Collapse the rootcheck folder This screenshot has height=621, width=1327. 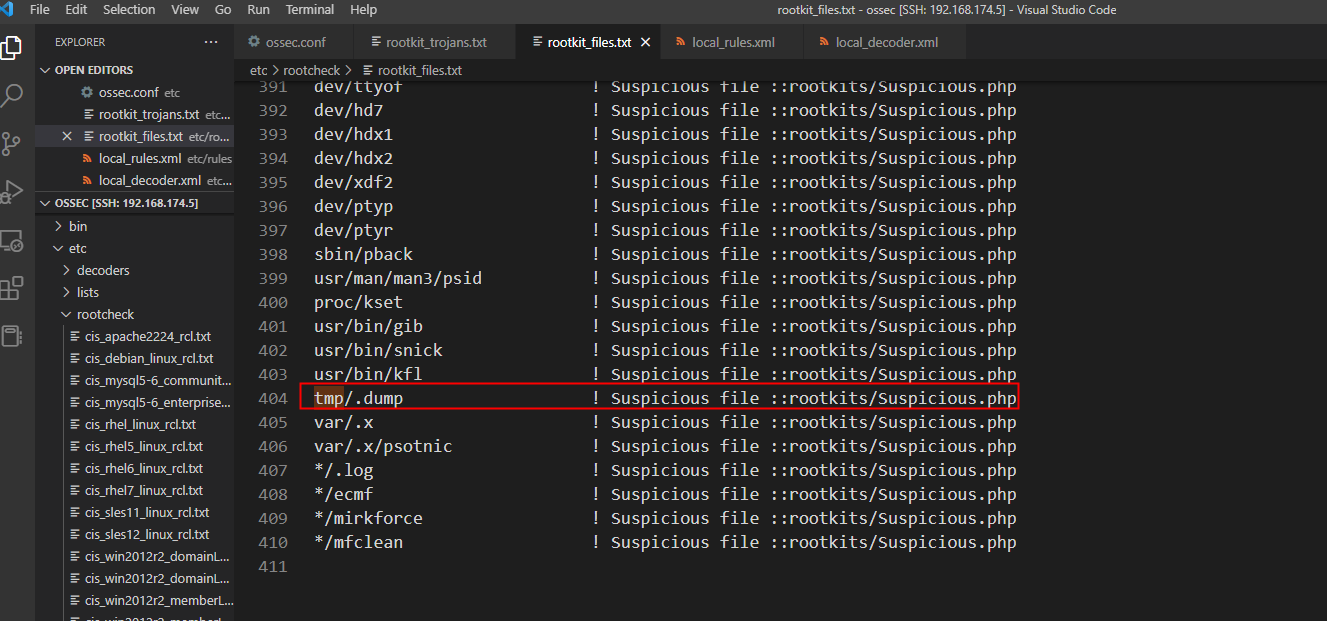(x=67, y=314)
